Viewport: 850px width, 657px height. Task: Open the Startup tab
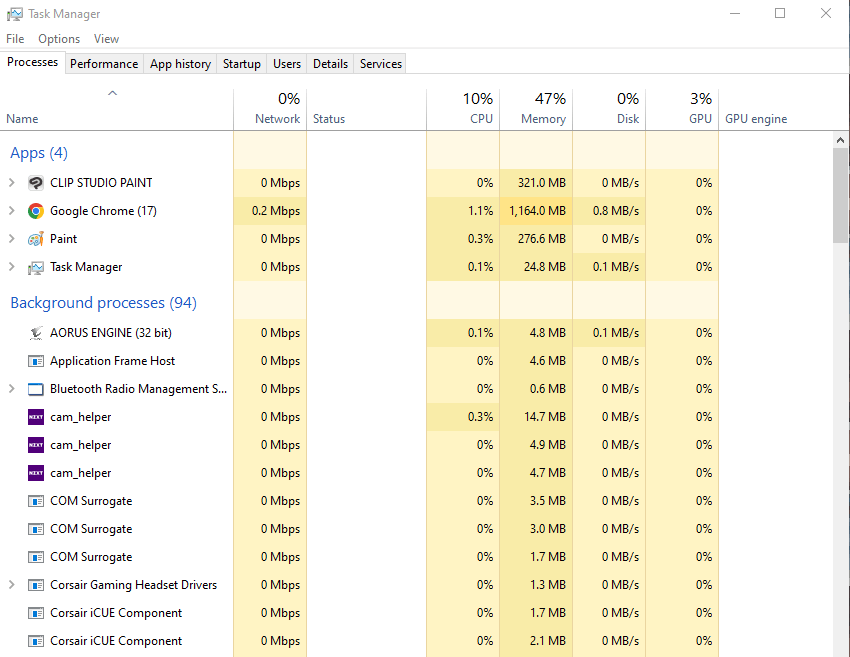click(x=241, y=64)
